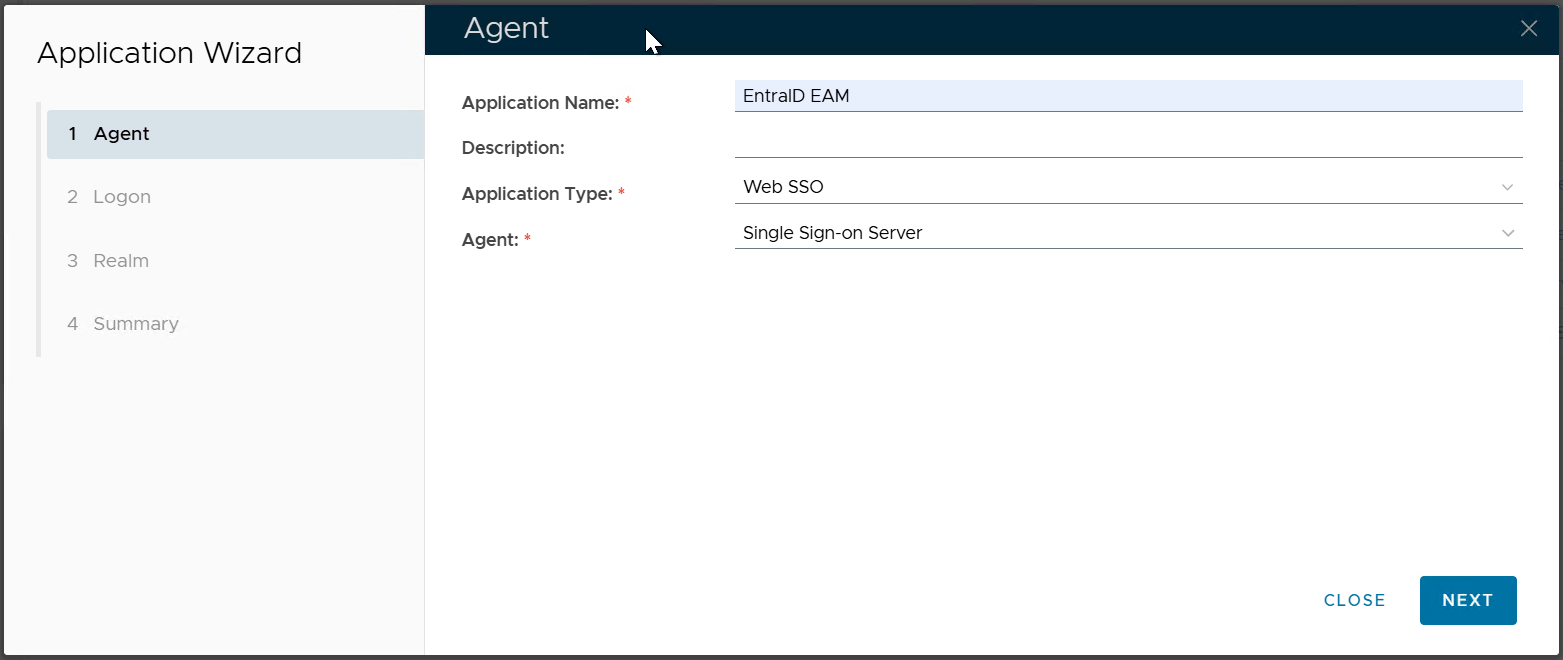This screenshot has height=660, width=1563.
Task: Click the Application Name label
Action: pos(540,103)
